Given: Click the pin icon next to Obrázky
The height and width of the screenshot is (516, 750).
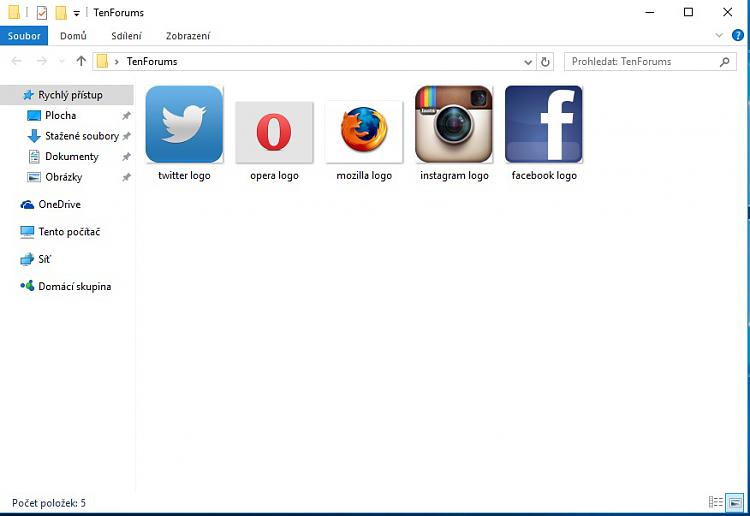Looking at the screenshot, I should 126,177.
